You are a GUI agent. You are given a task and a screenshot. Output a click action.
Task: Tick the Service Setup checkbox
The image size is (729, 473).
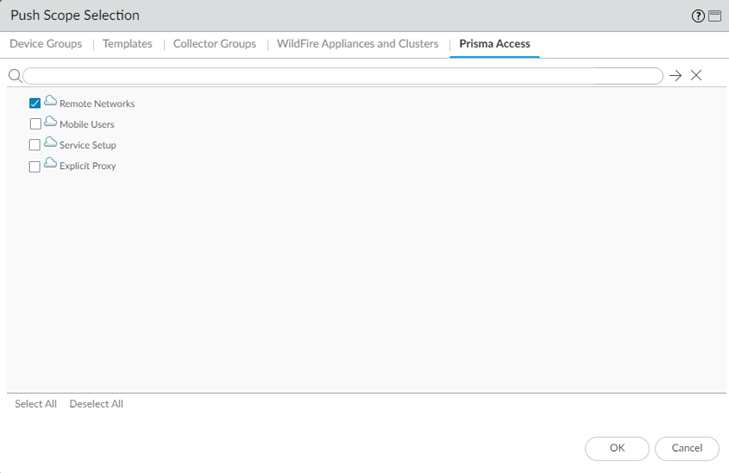[35, 145]
